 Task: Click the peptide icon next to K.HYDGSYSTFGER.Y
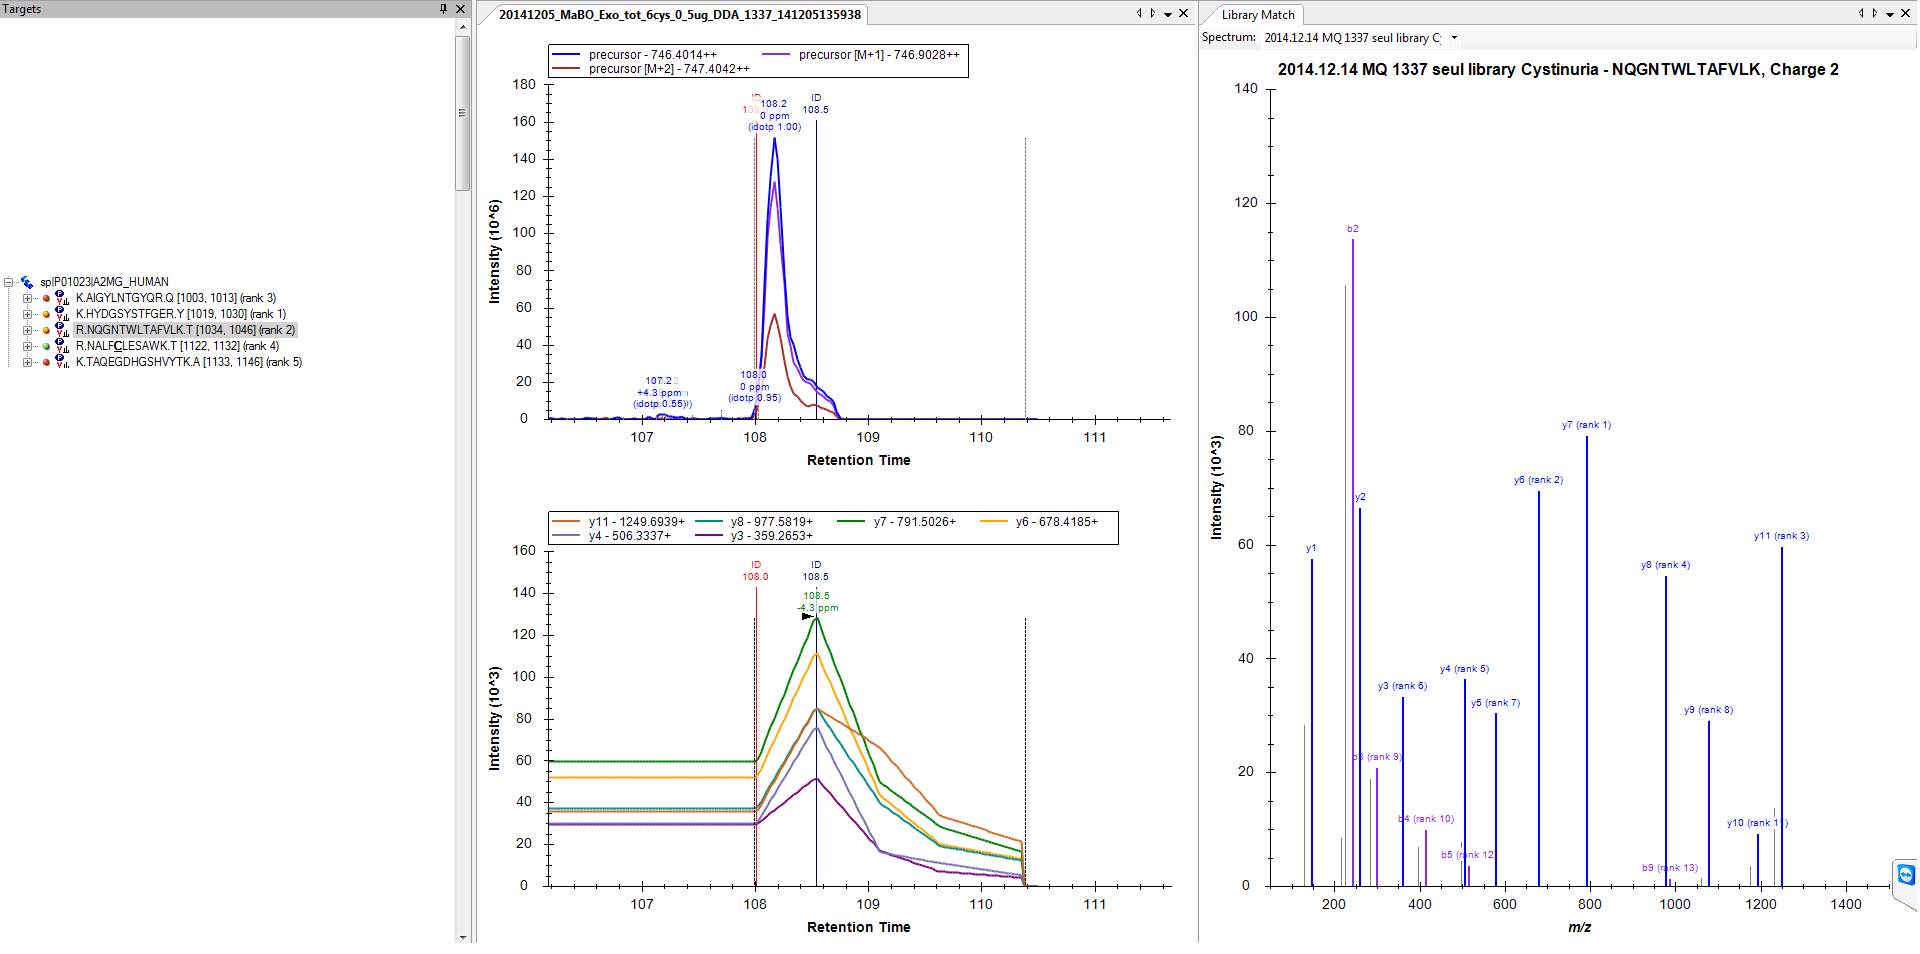(x=62, y=314)
